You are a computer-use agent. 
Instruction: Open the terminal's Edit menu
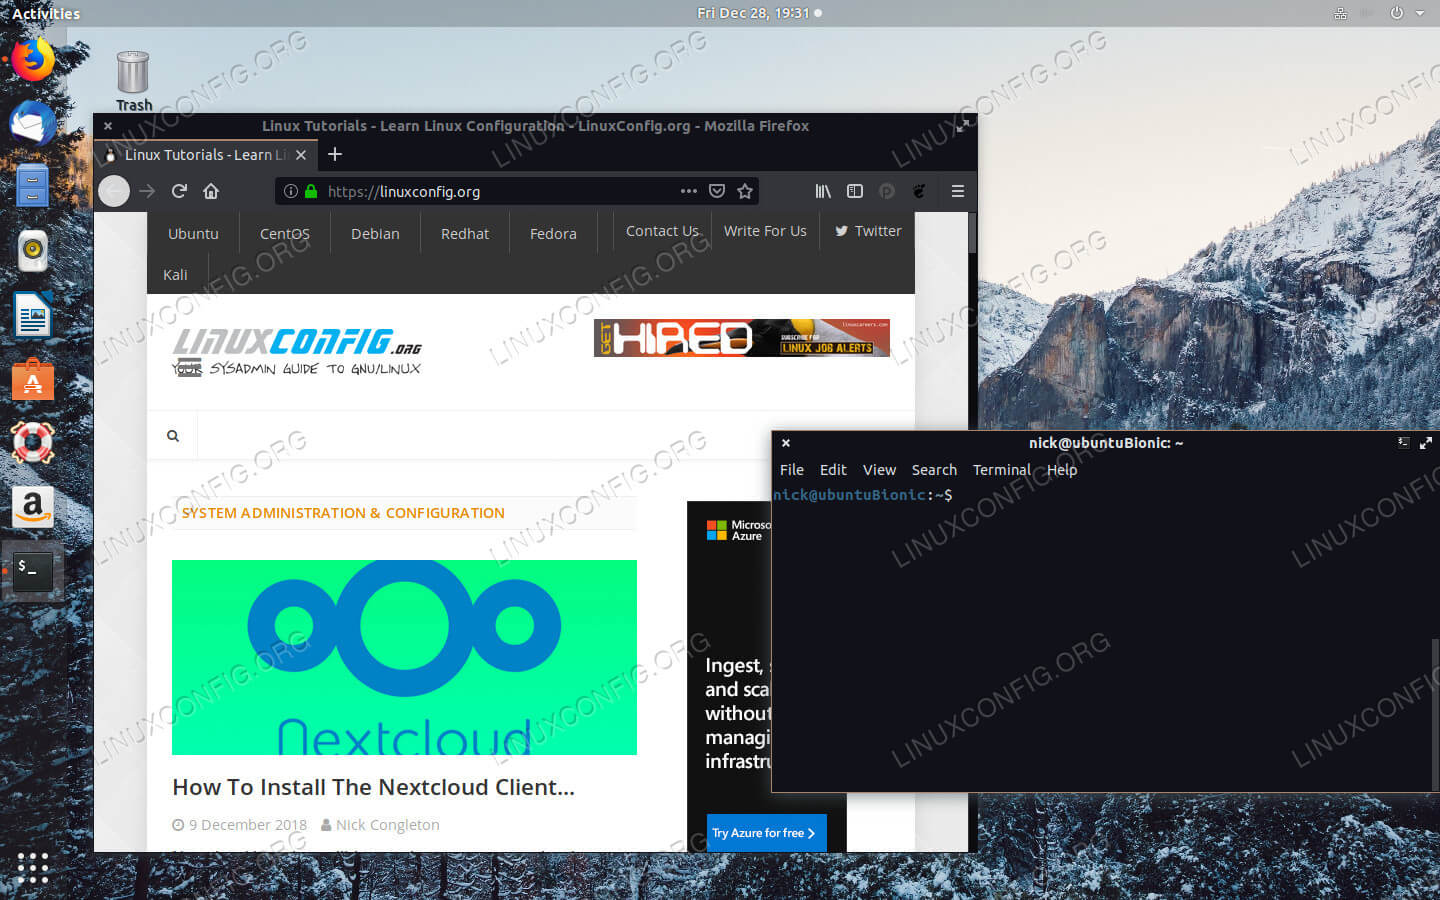832,470
